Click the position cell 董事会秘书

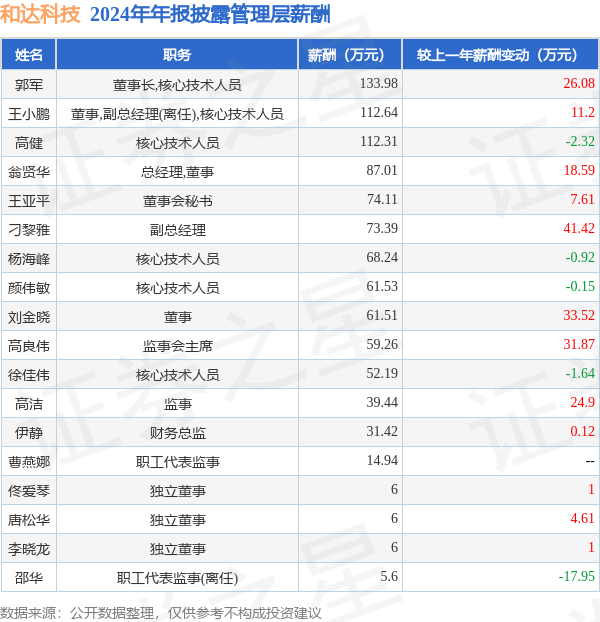[x=177, y=201]
